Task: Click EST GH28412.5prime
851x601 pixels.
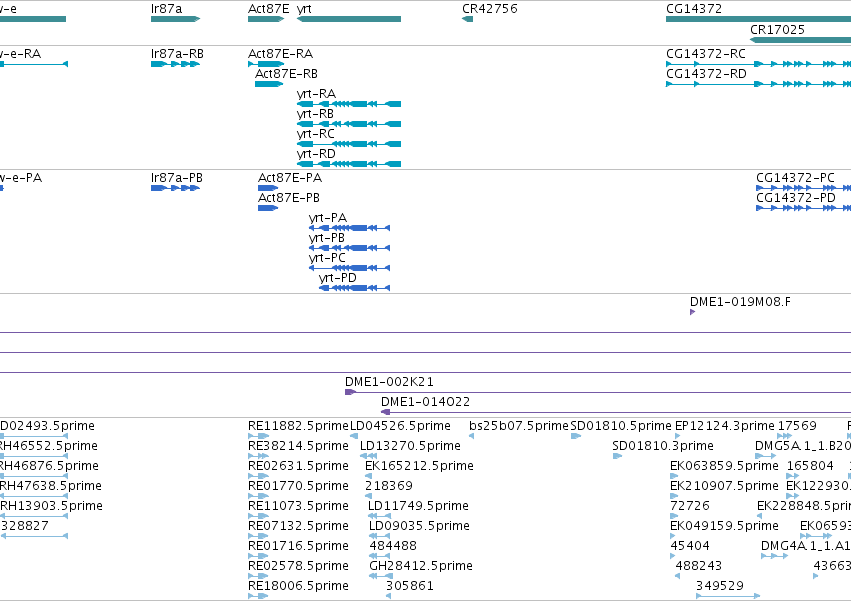Action: coord(380,576)
